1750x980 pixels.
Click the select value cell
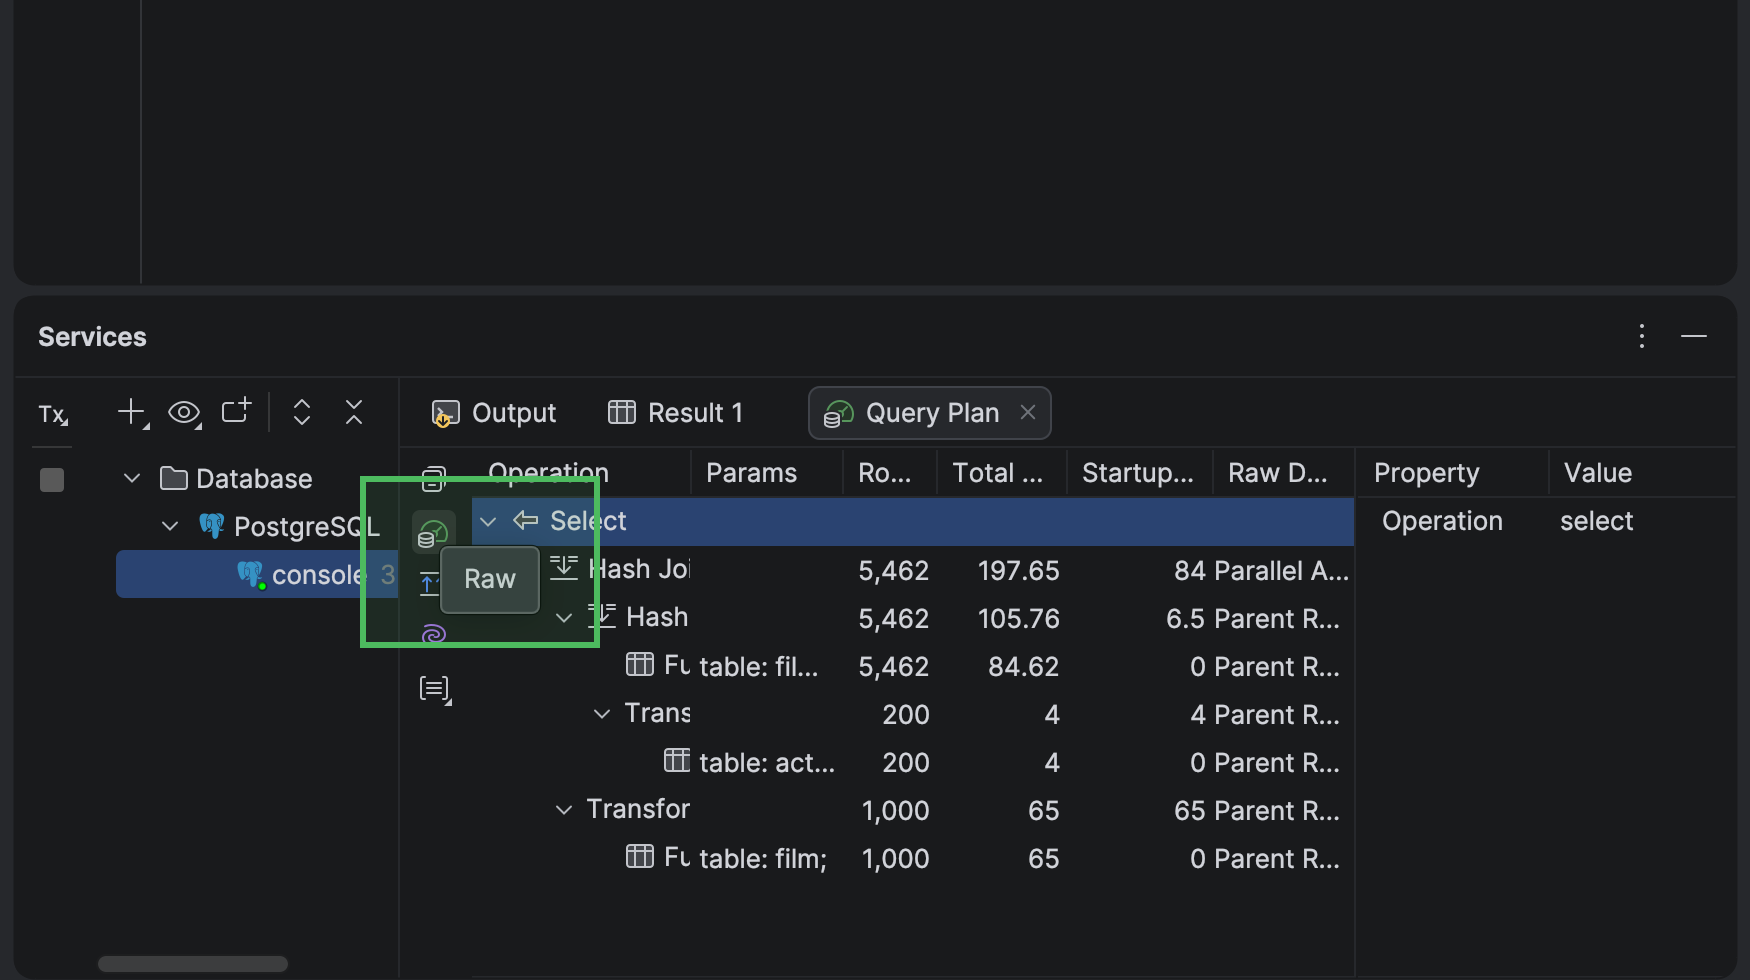1596,521
